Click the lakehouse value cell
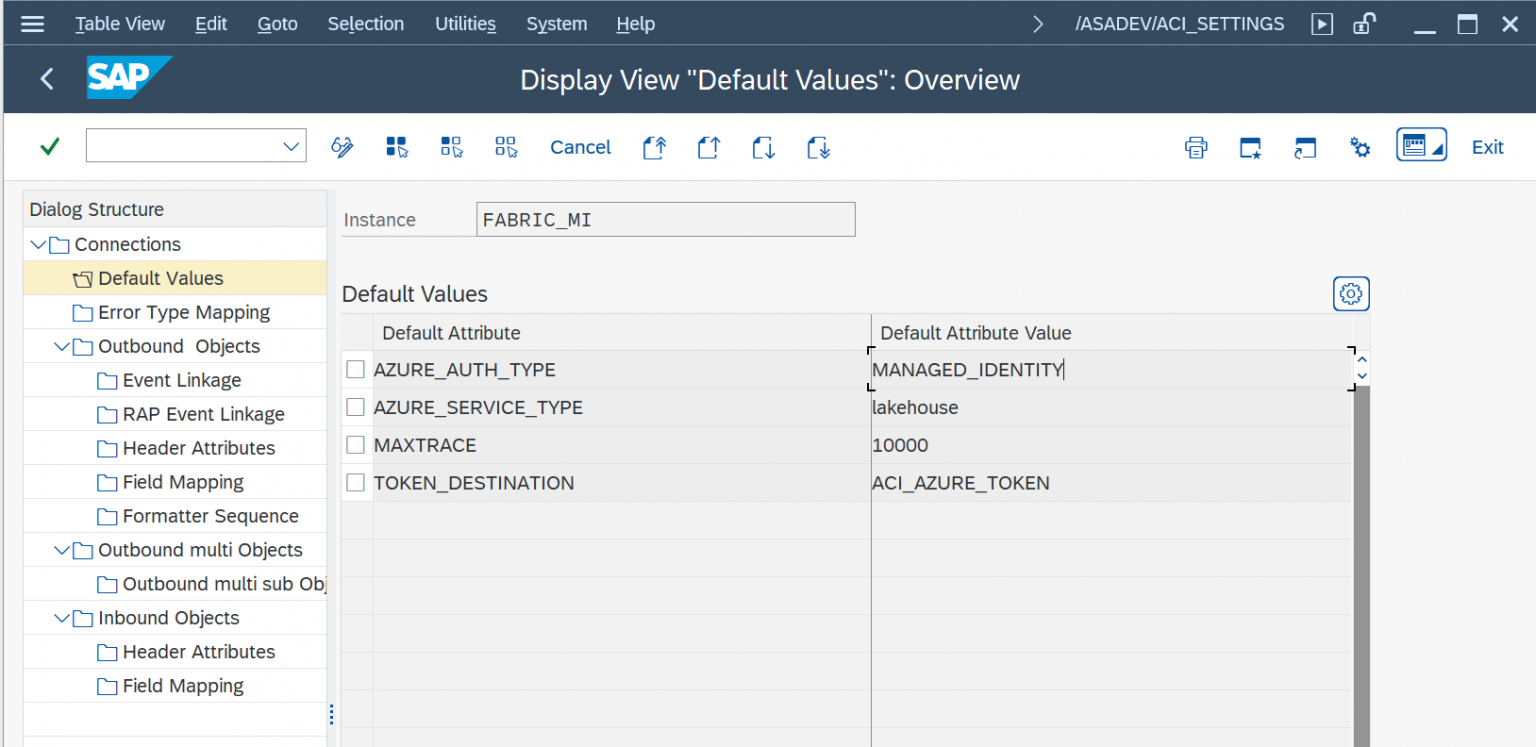1536x747 pixels. click(1111, 408)
